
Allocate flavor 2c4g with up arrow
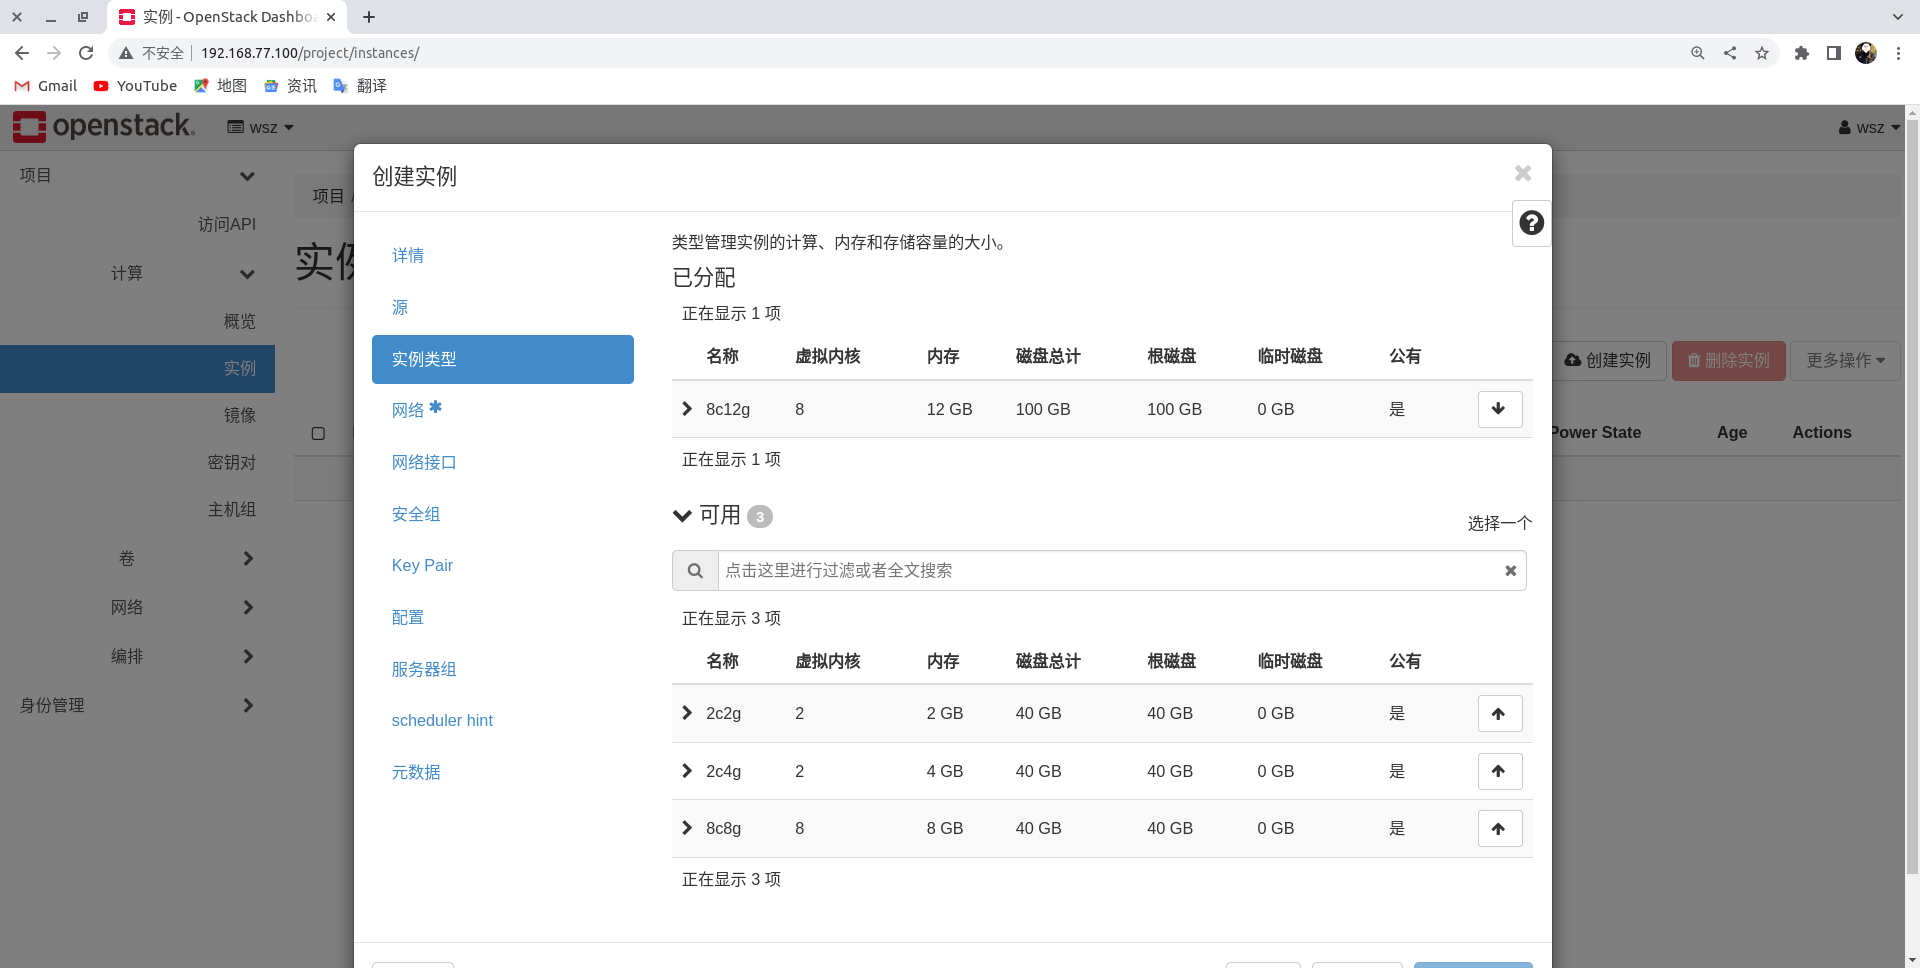tap(1499, 771)
